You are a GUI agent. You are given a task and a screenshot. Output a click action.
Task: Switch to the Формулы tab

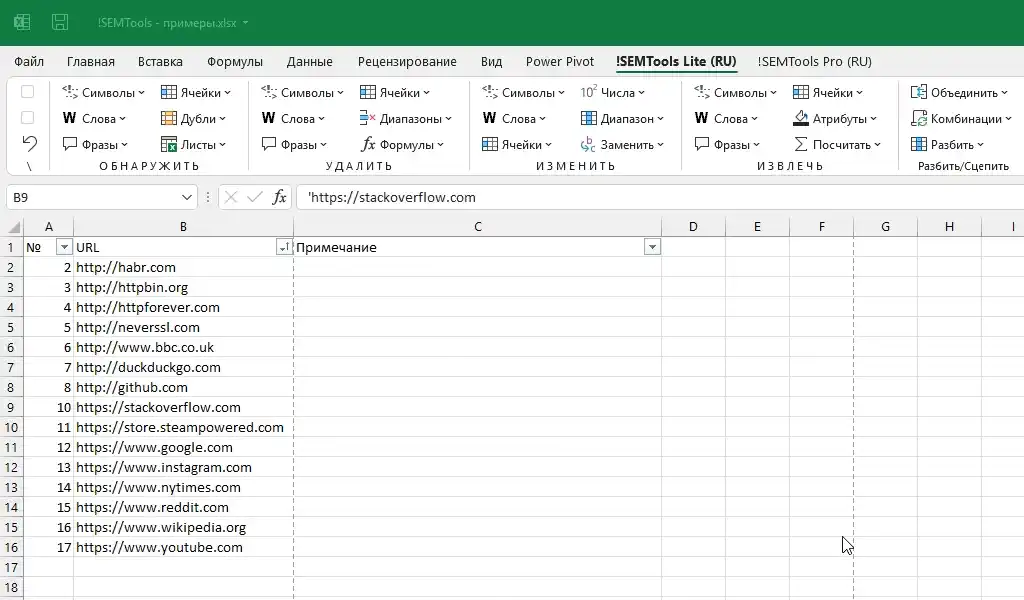(234, 61)
